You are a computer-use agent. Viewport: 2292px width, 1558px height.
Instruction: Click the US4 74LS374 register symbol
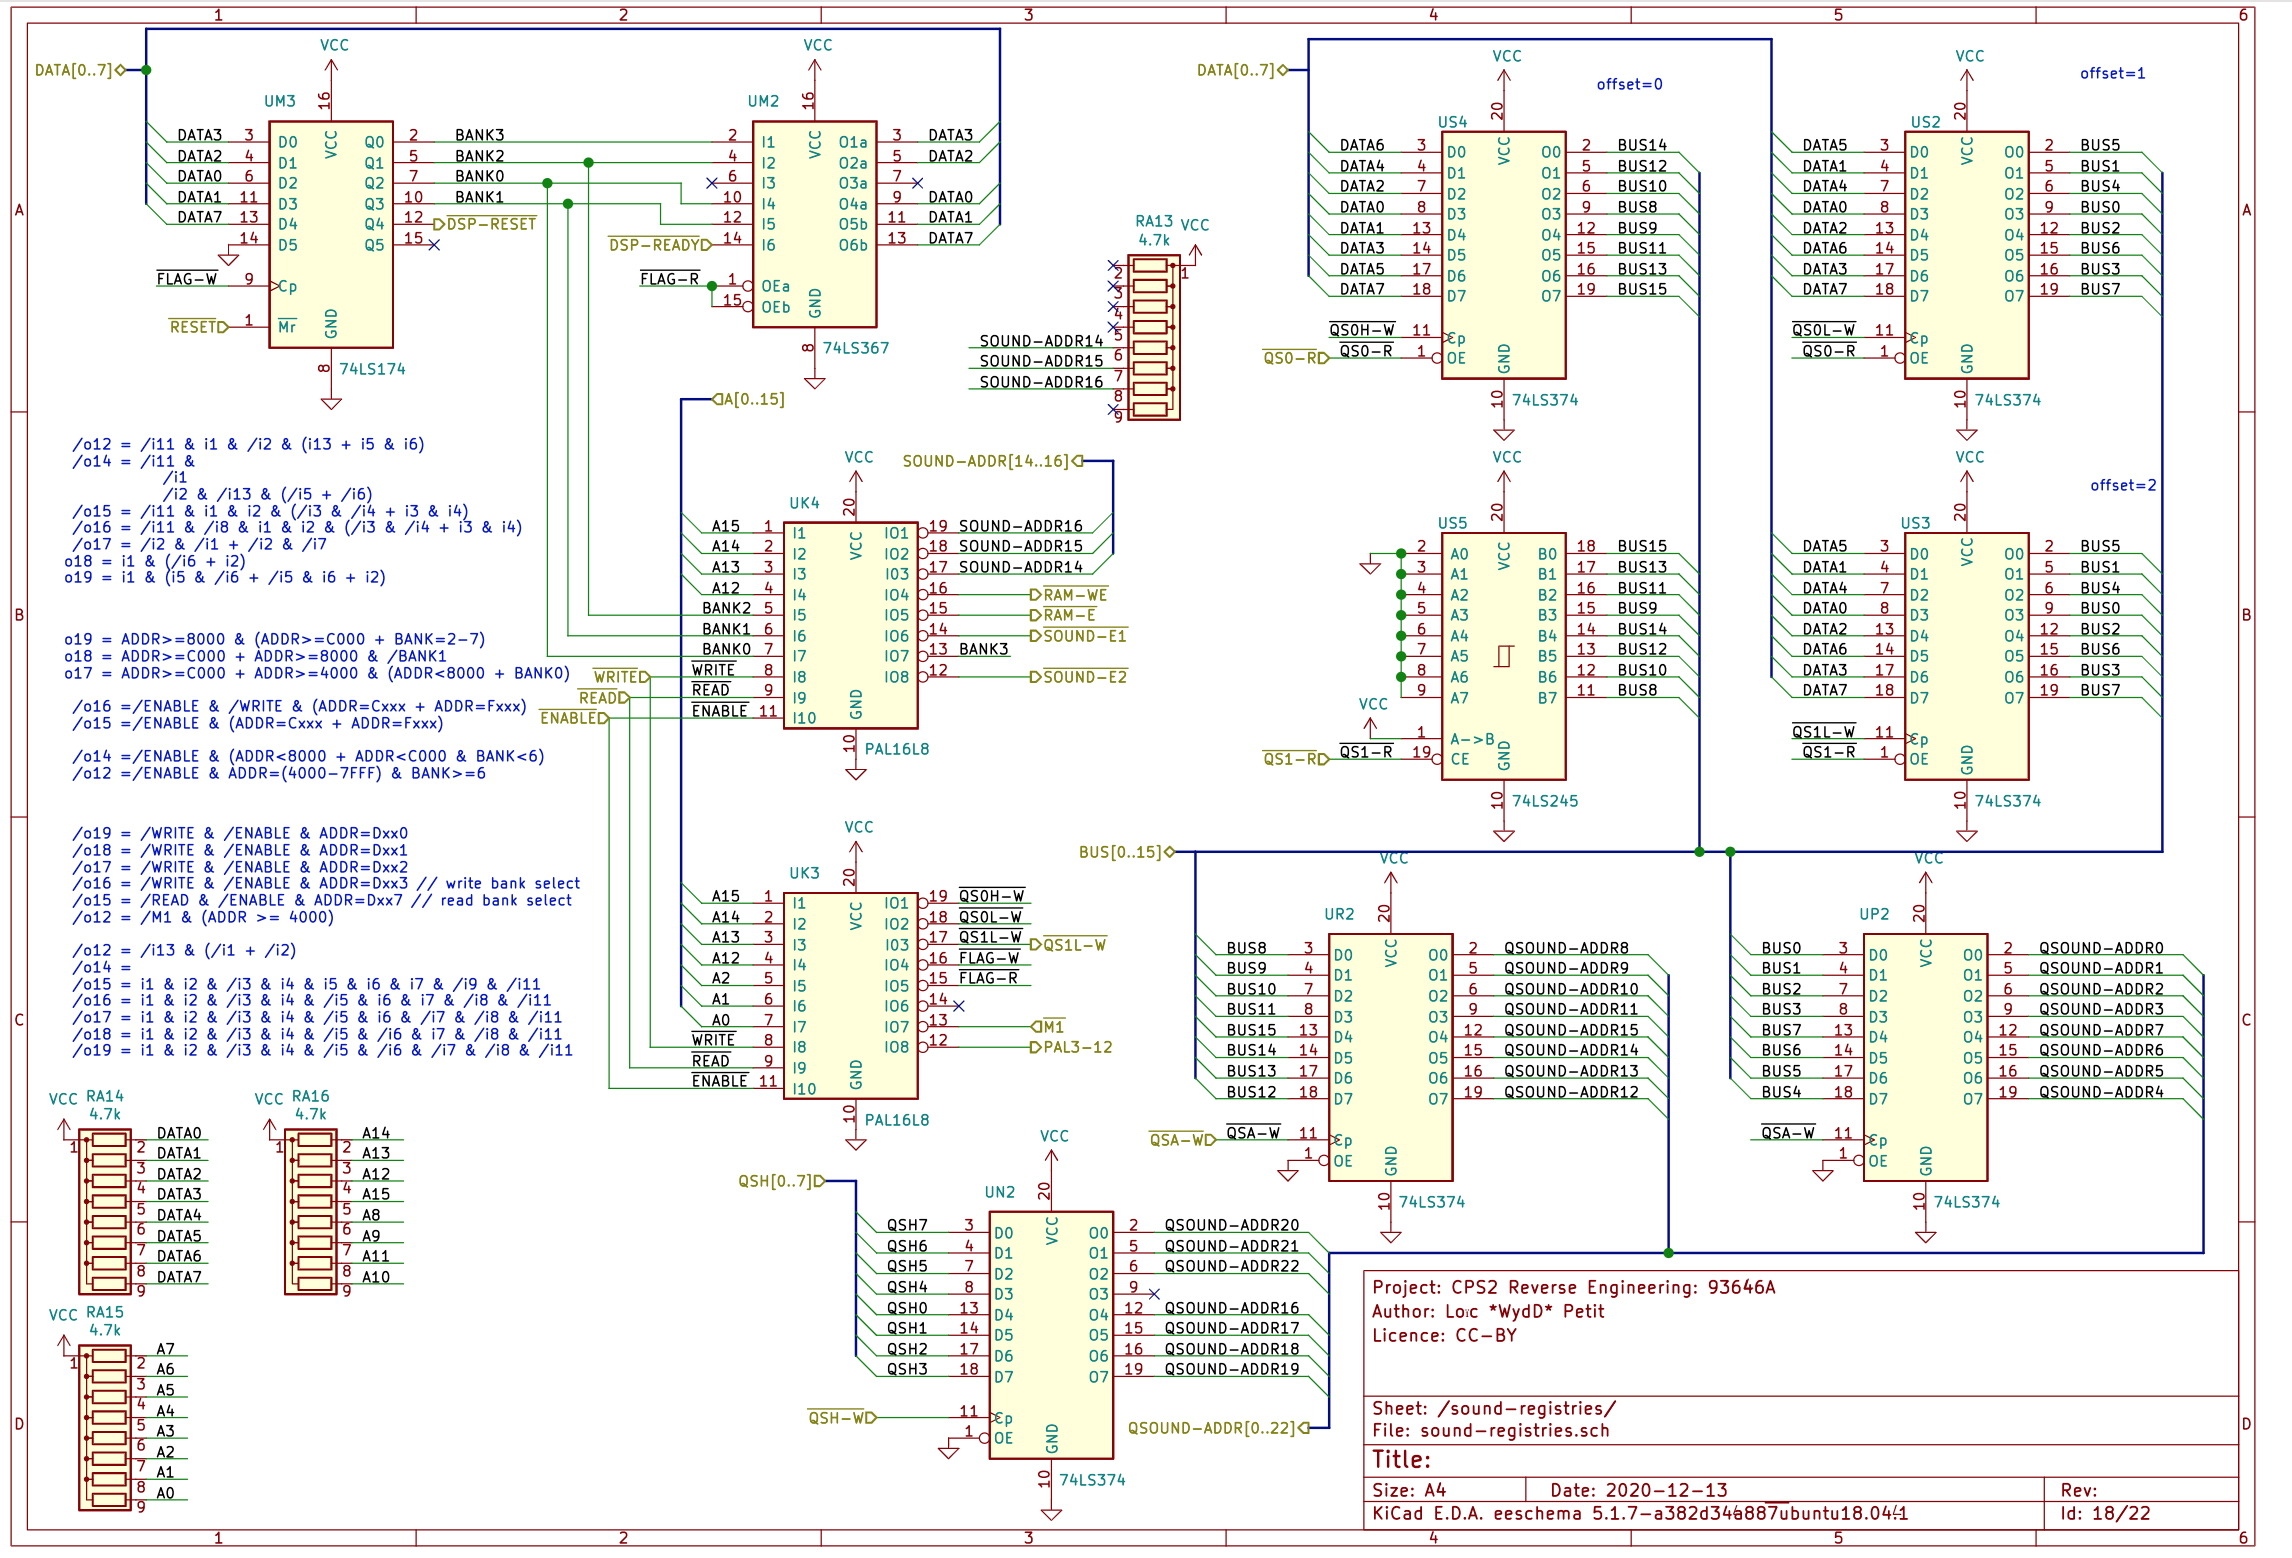pos(1503,255)
